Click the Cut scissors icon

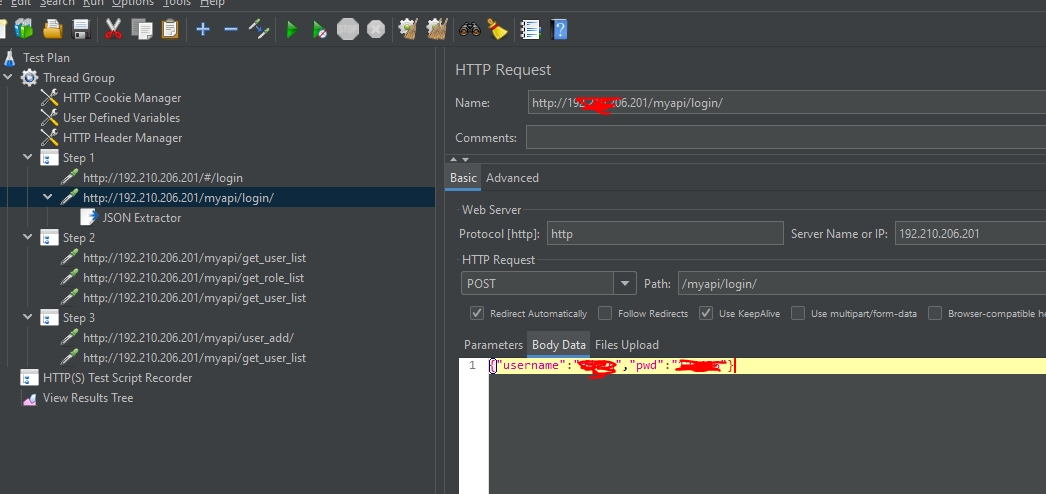[x=113, y=29]
